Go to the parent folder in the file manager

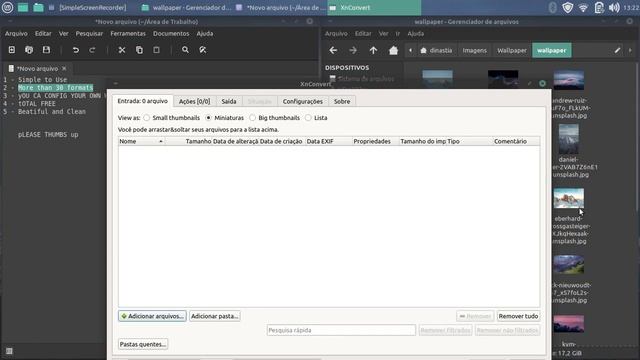click(x=373, y=50)
